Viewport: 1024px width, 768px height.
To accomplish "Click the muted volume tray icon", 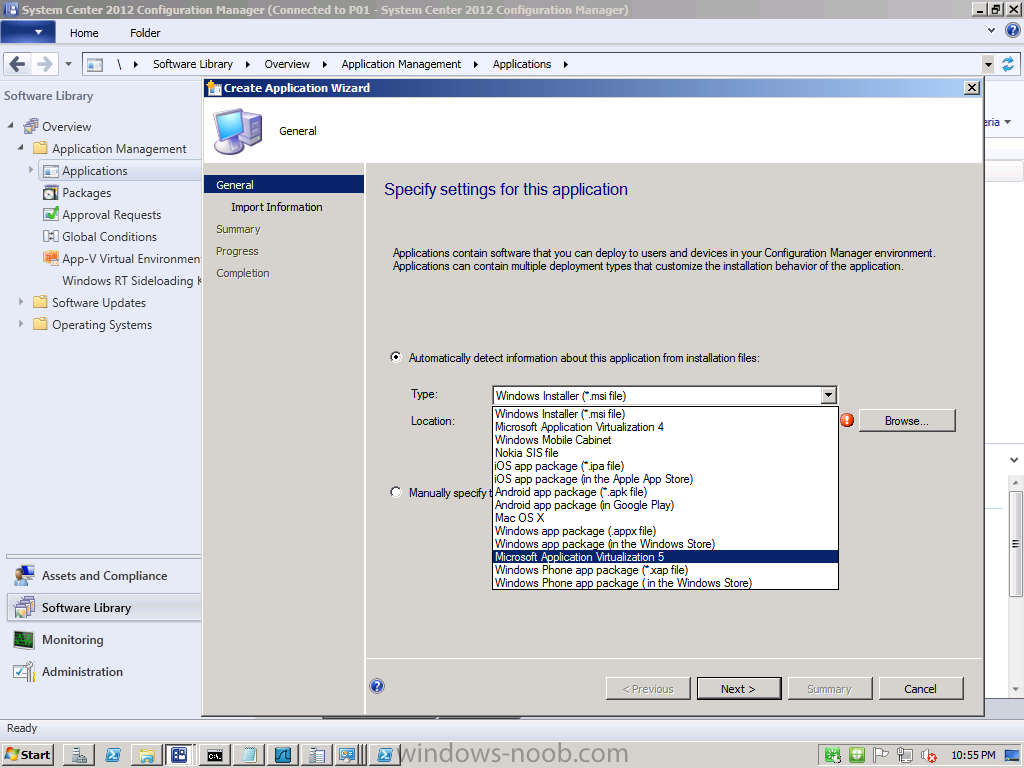I will [x=929, y=756].
